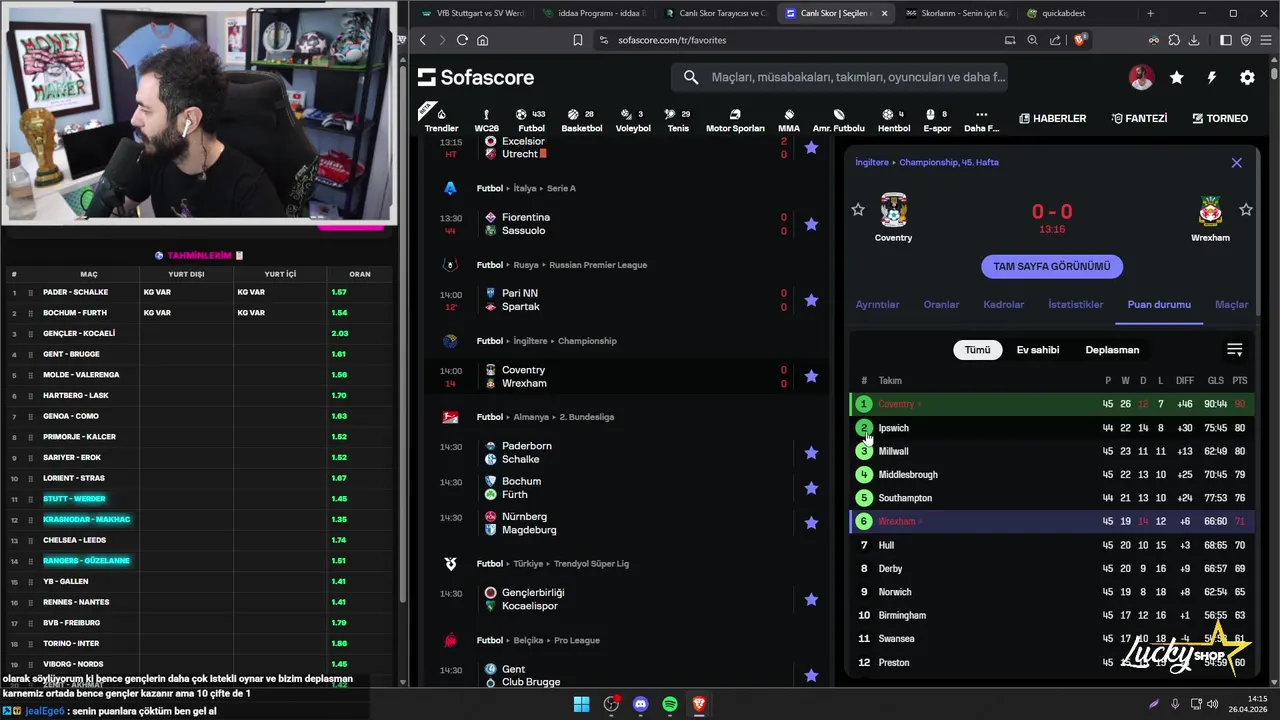This screenshot has height=720, width=1280.
Task: Open the Almanya 2. Bundesliga header
Action: tap(545, 417)
